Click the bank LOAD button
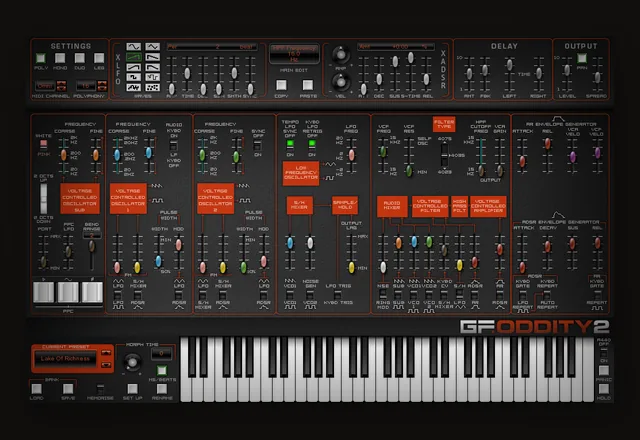The image size is (640, 440). [x=36, y=389]
